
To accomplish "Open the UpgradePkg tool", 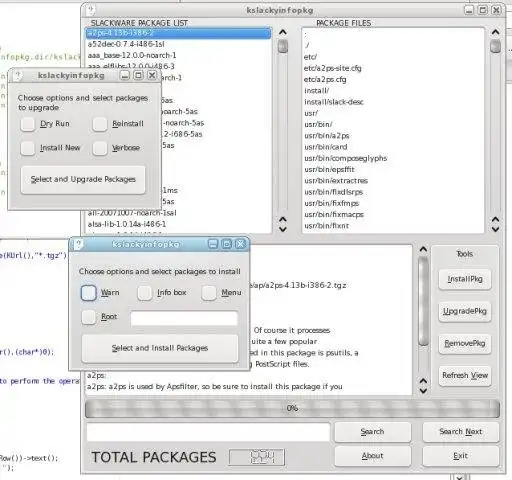I will click(x=465, y=311).
